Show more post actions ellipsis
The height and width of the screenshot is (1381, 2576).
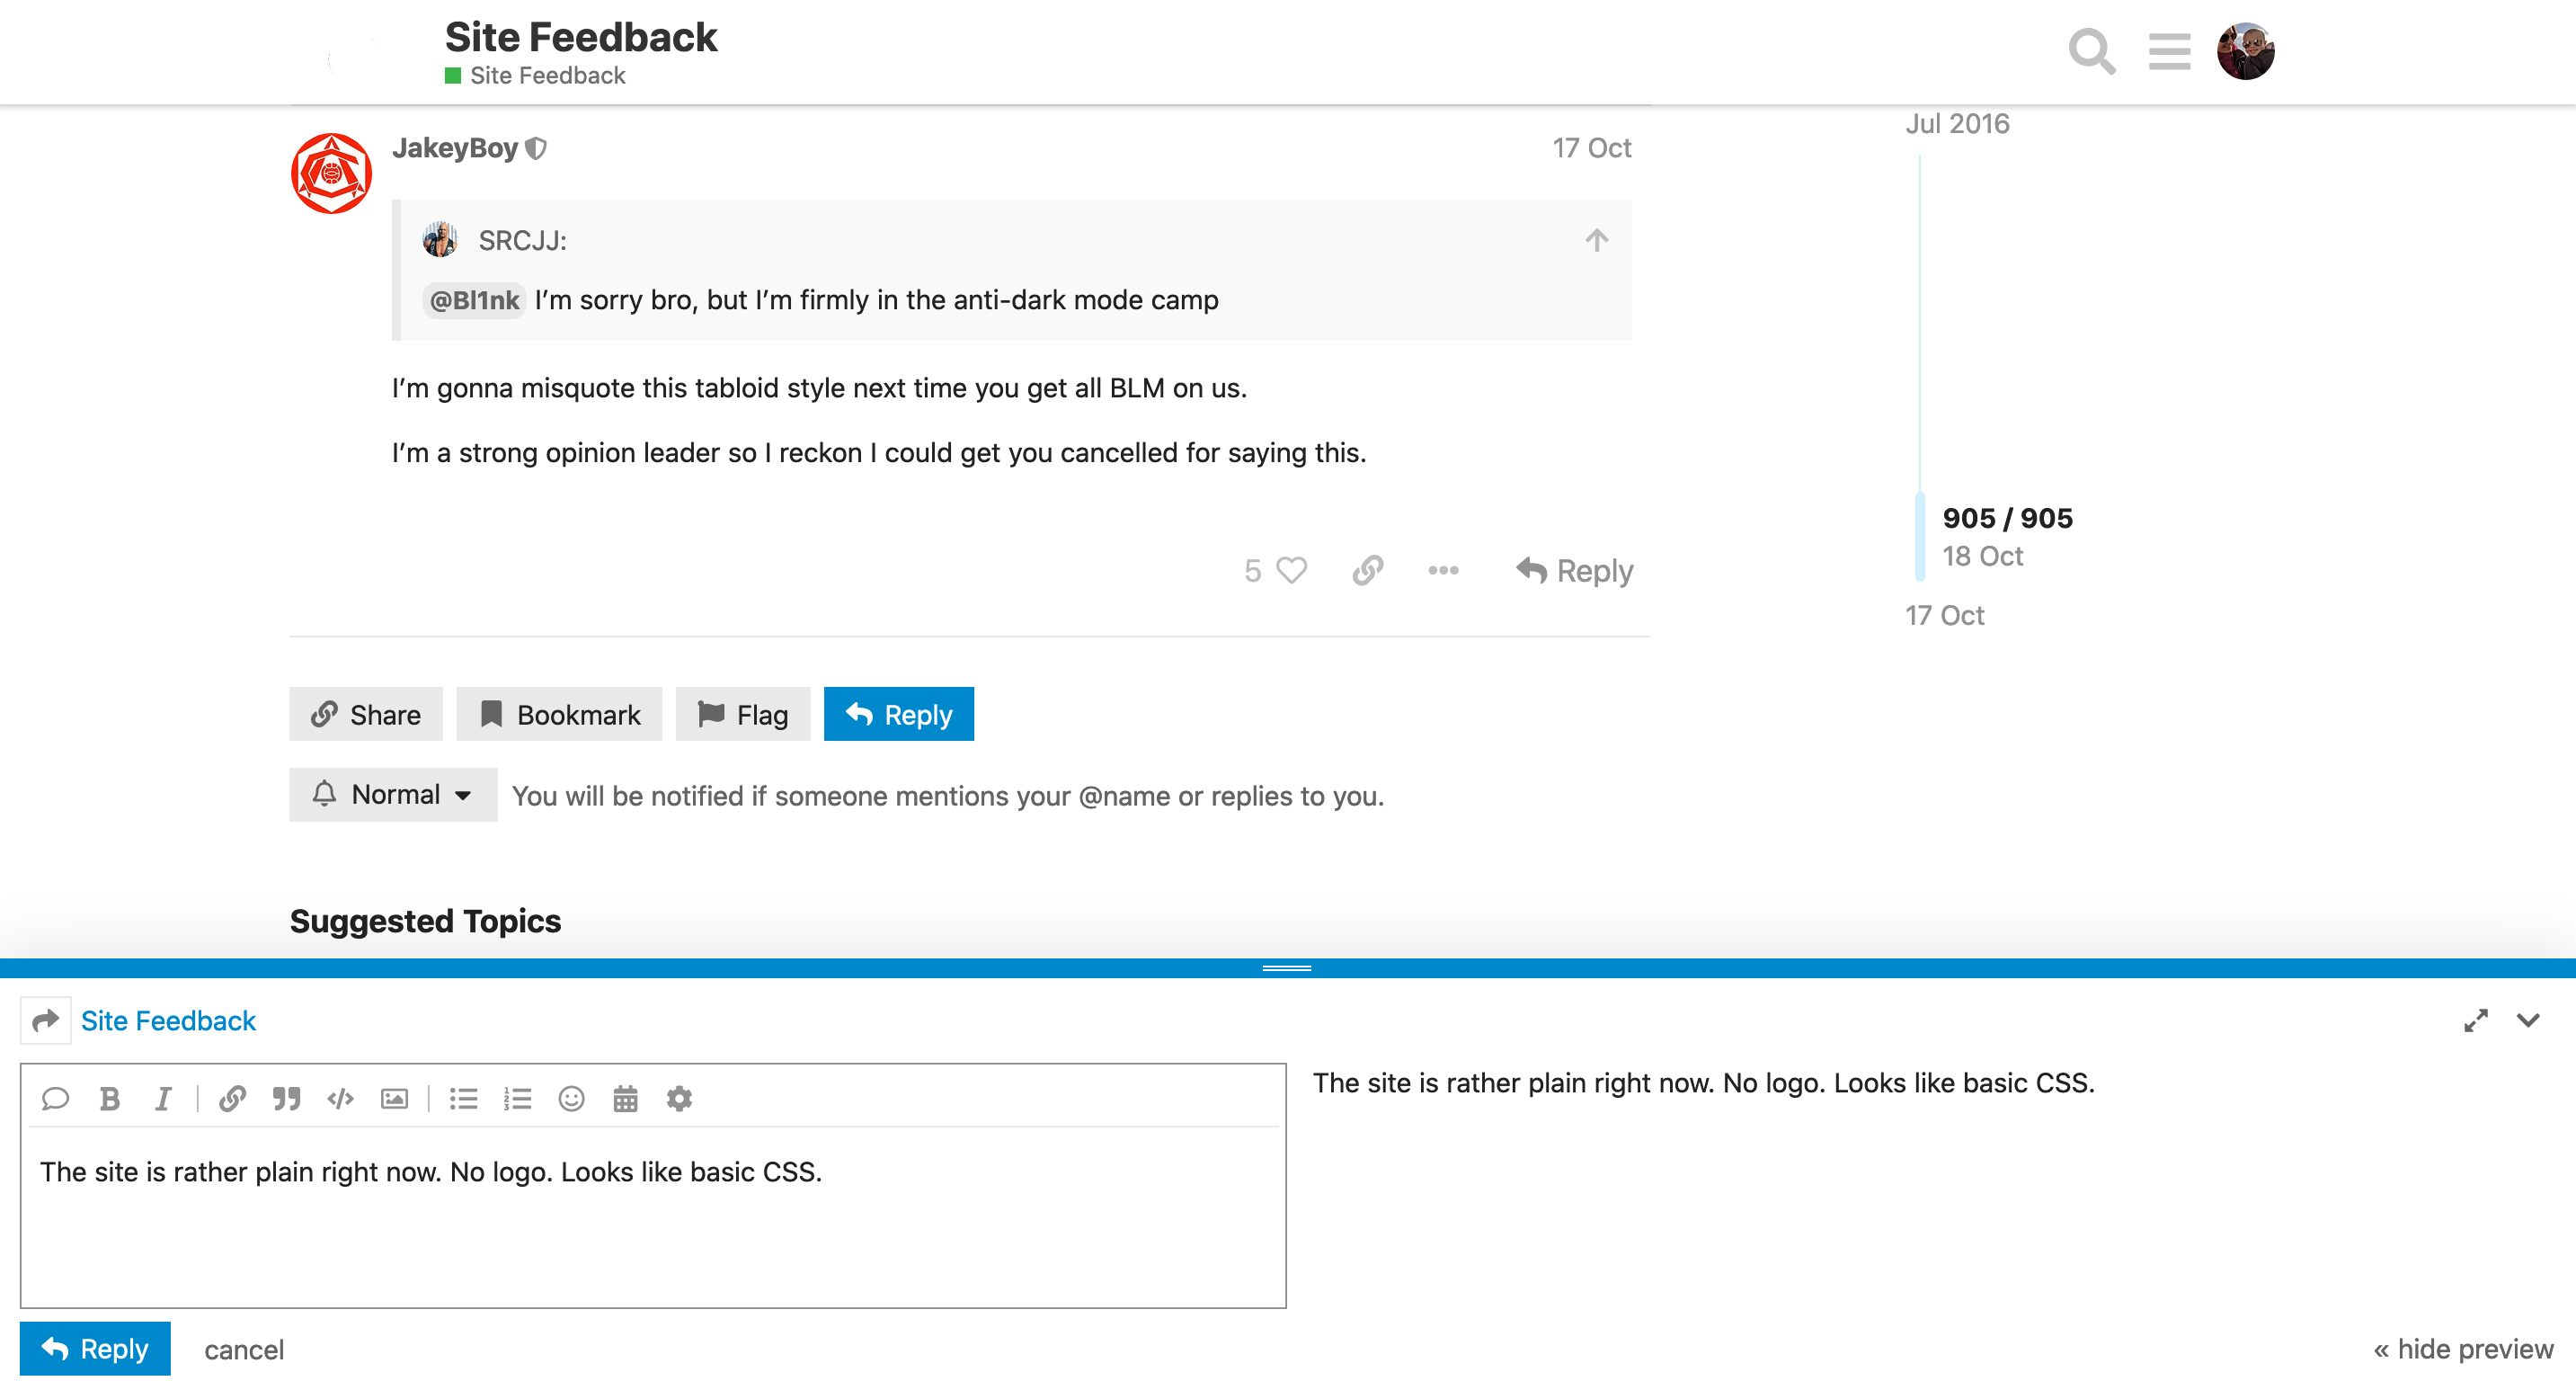point(1442,571)
